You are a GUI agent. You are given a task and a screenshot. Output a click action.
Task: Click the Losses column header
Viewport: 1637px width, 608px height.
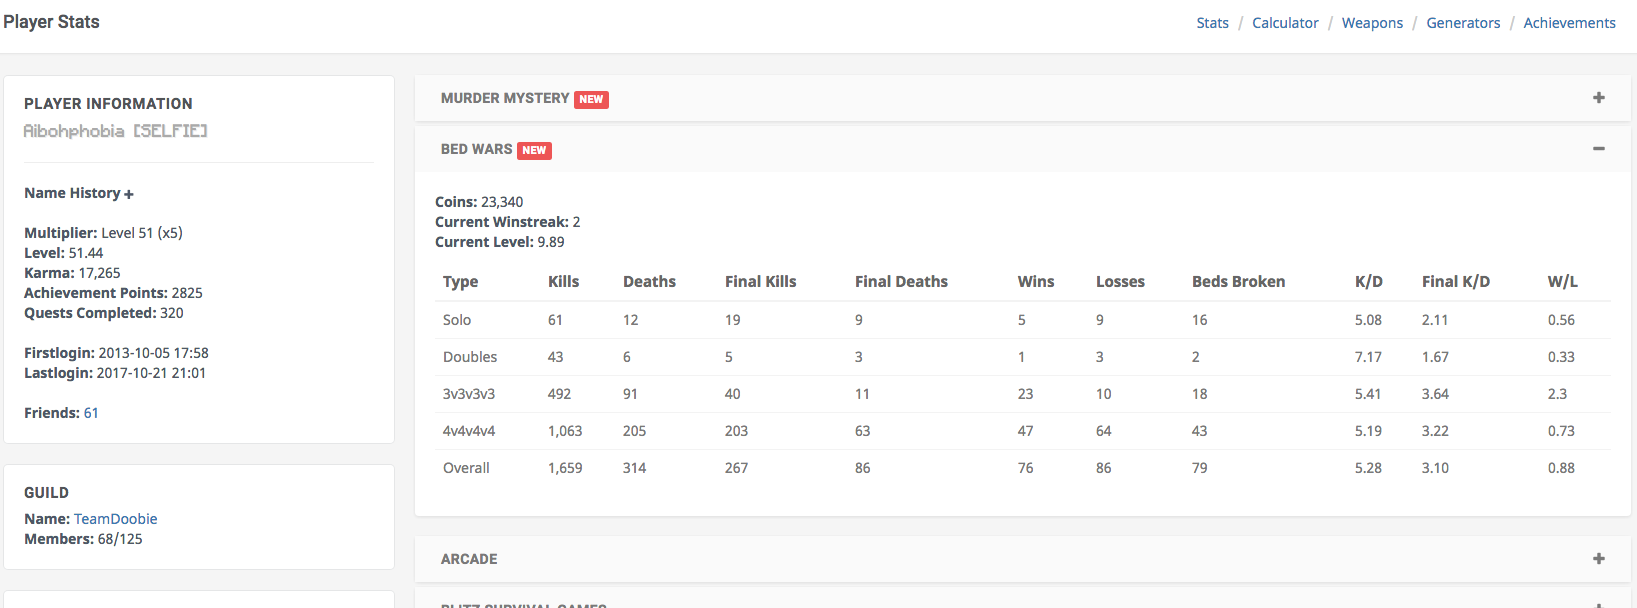point(1120,282)
